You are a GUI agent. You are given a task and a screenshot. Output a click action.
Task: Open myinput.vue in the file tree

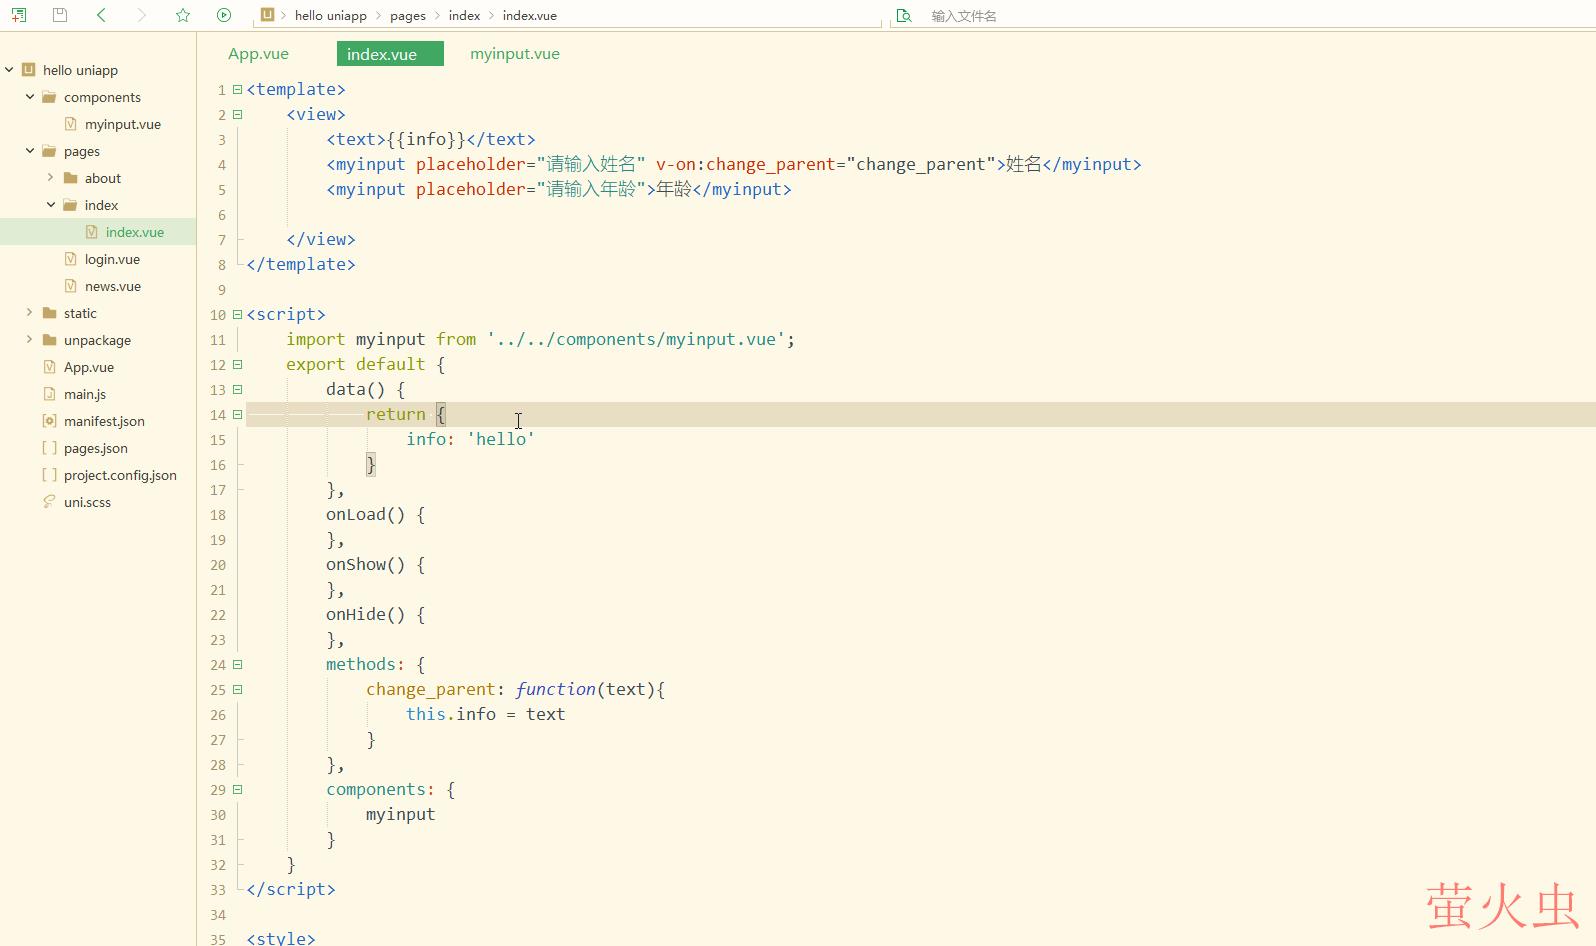click(x=123, y=124)
